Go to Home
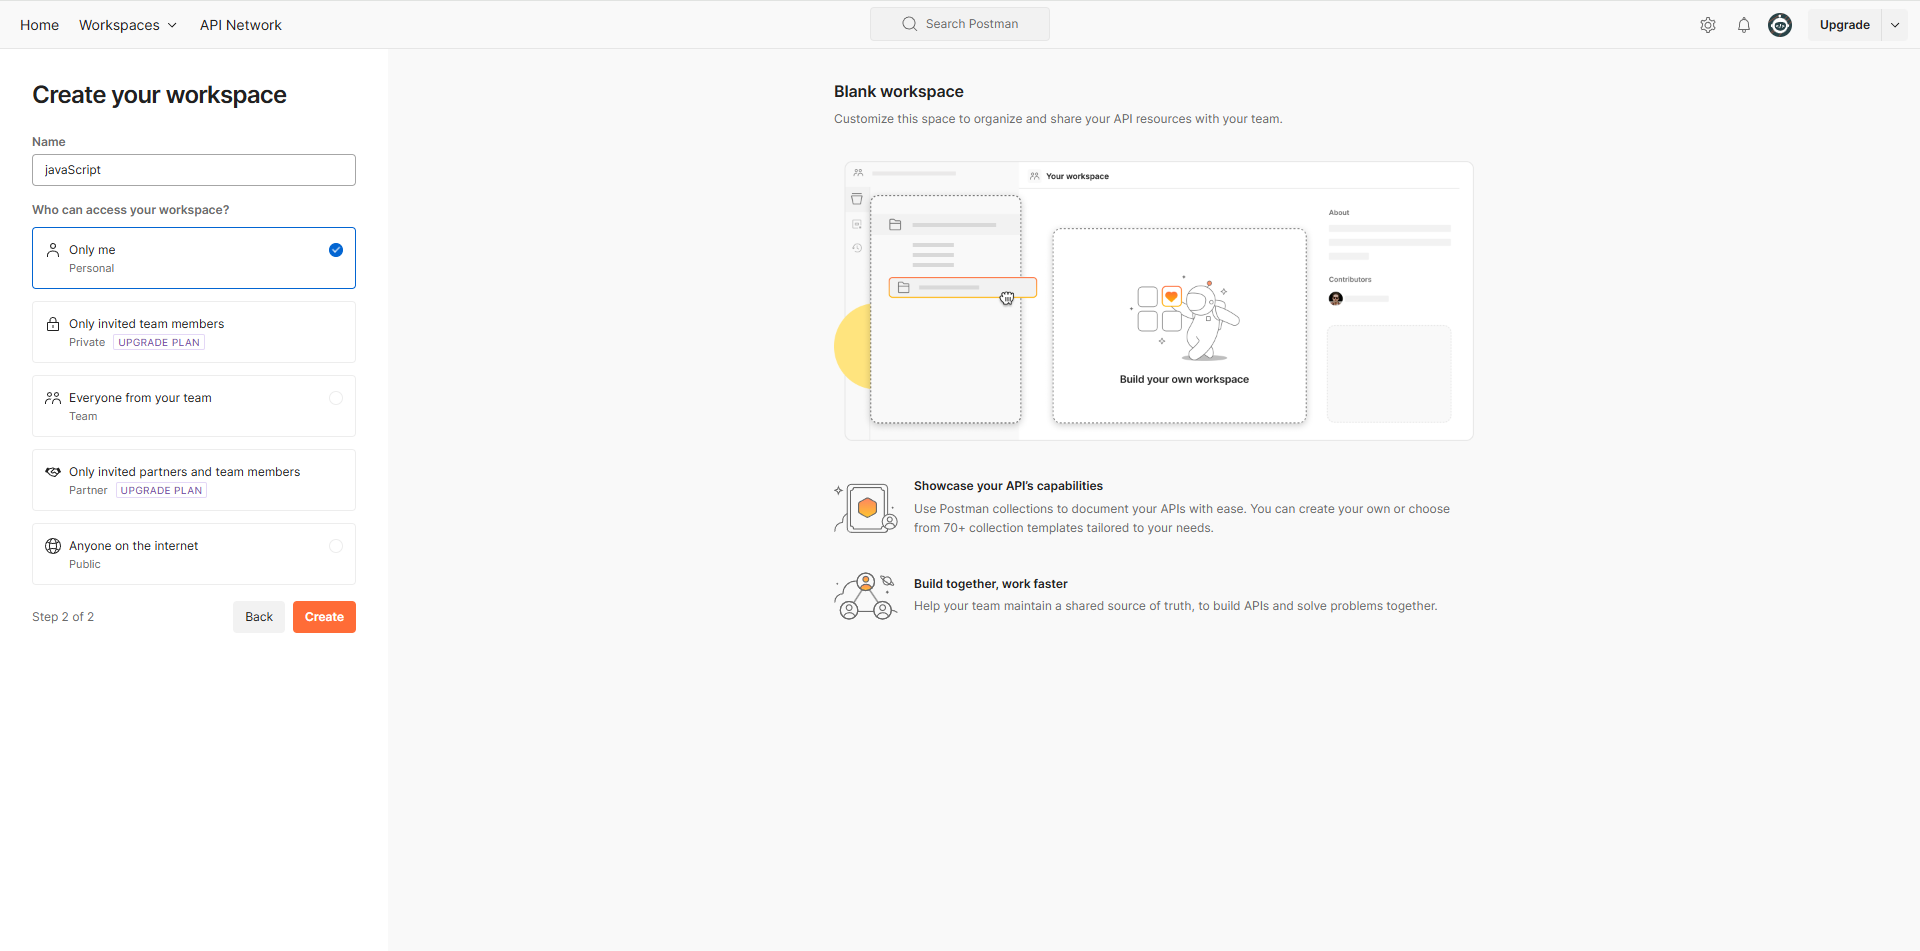The image size is (1920, 951). click(x=39, y=25)
